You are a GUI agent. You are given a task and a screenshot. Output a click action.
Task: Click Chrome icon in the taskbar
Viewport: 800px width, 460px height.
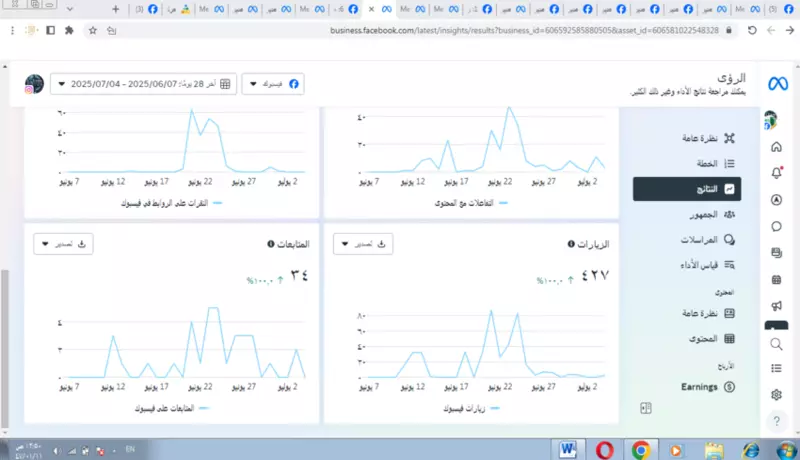(x=641, y=450)
